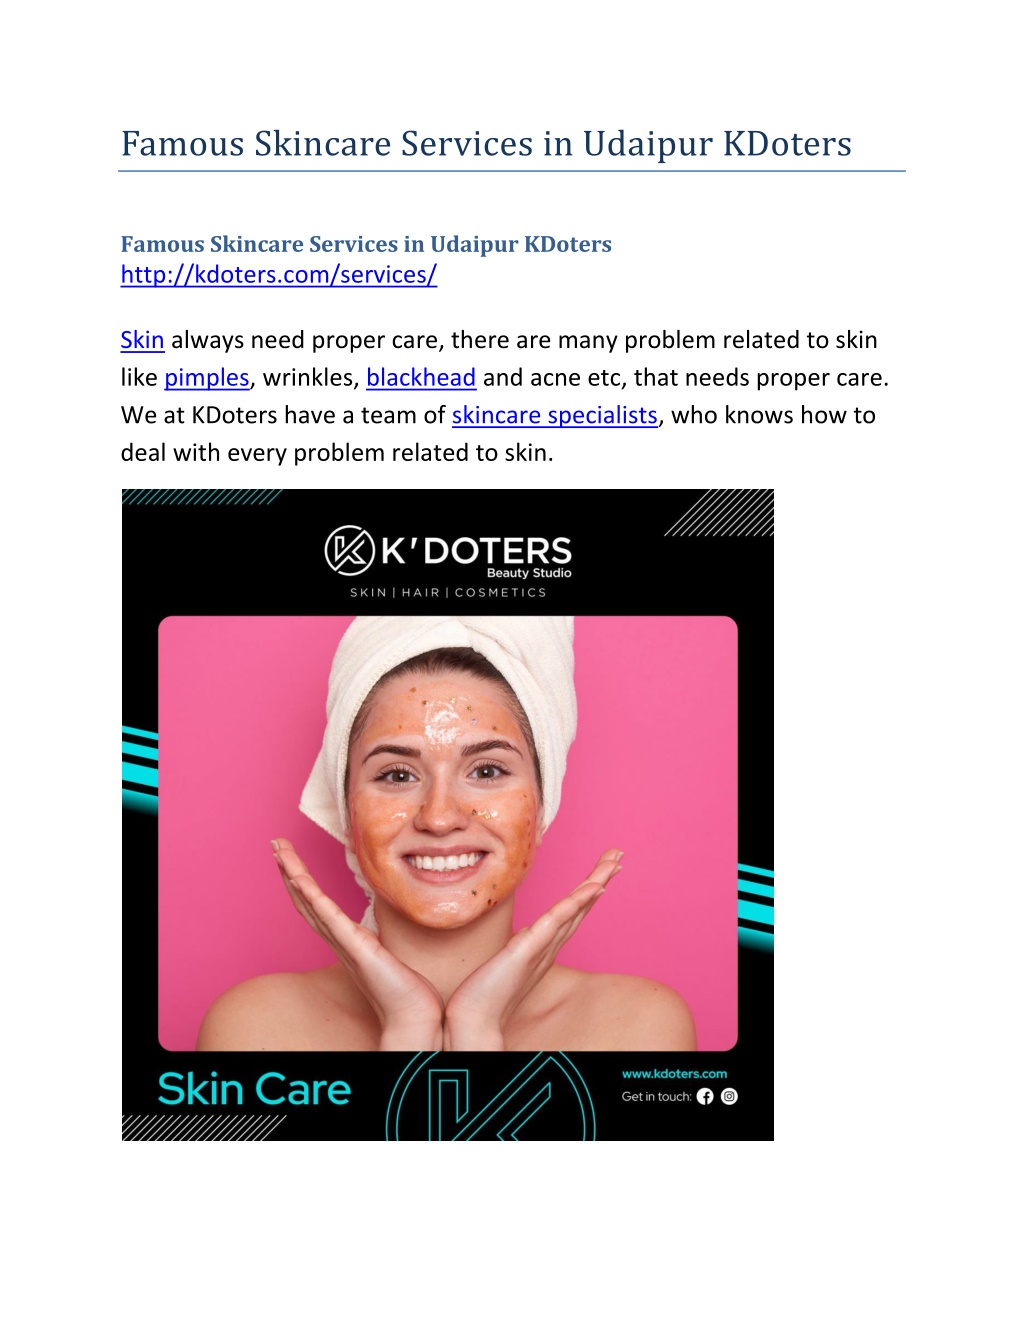Select the document title heading
The image size is (1024, 1325).
click(486, 144)
